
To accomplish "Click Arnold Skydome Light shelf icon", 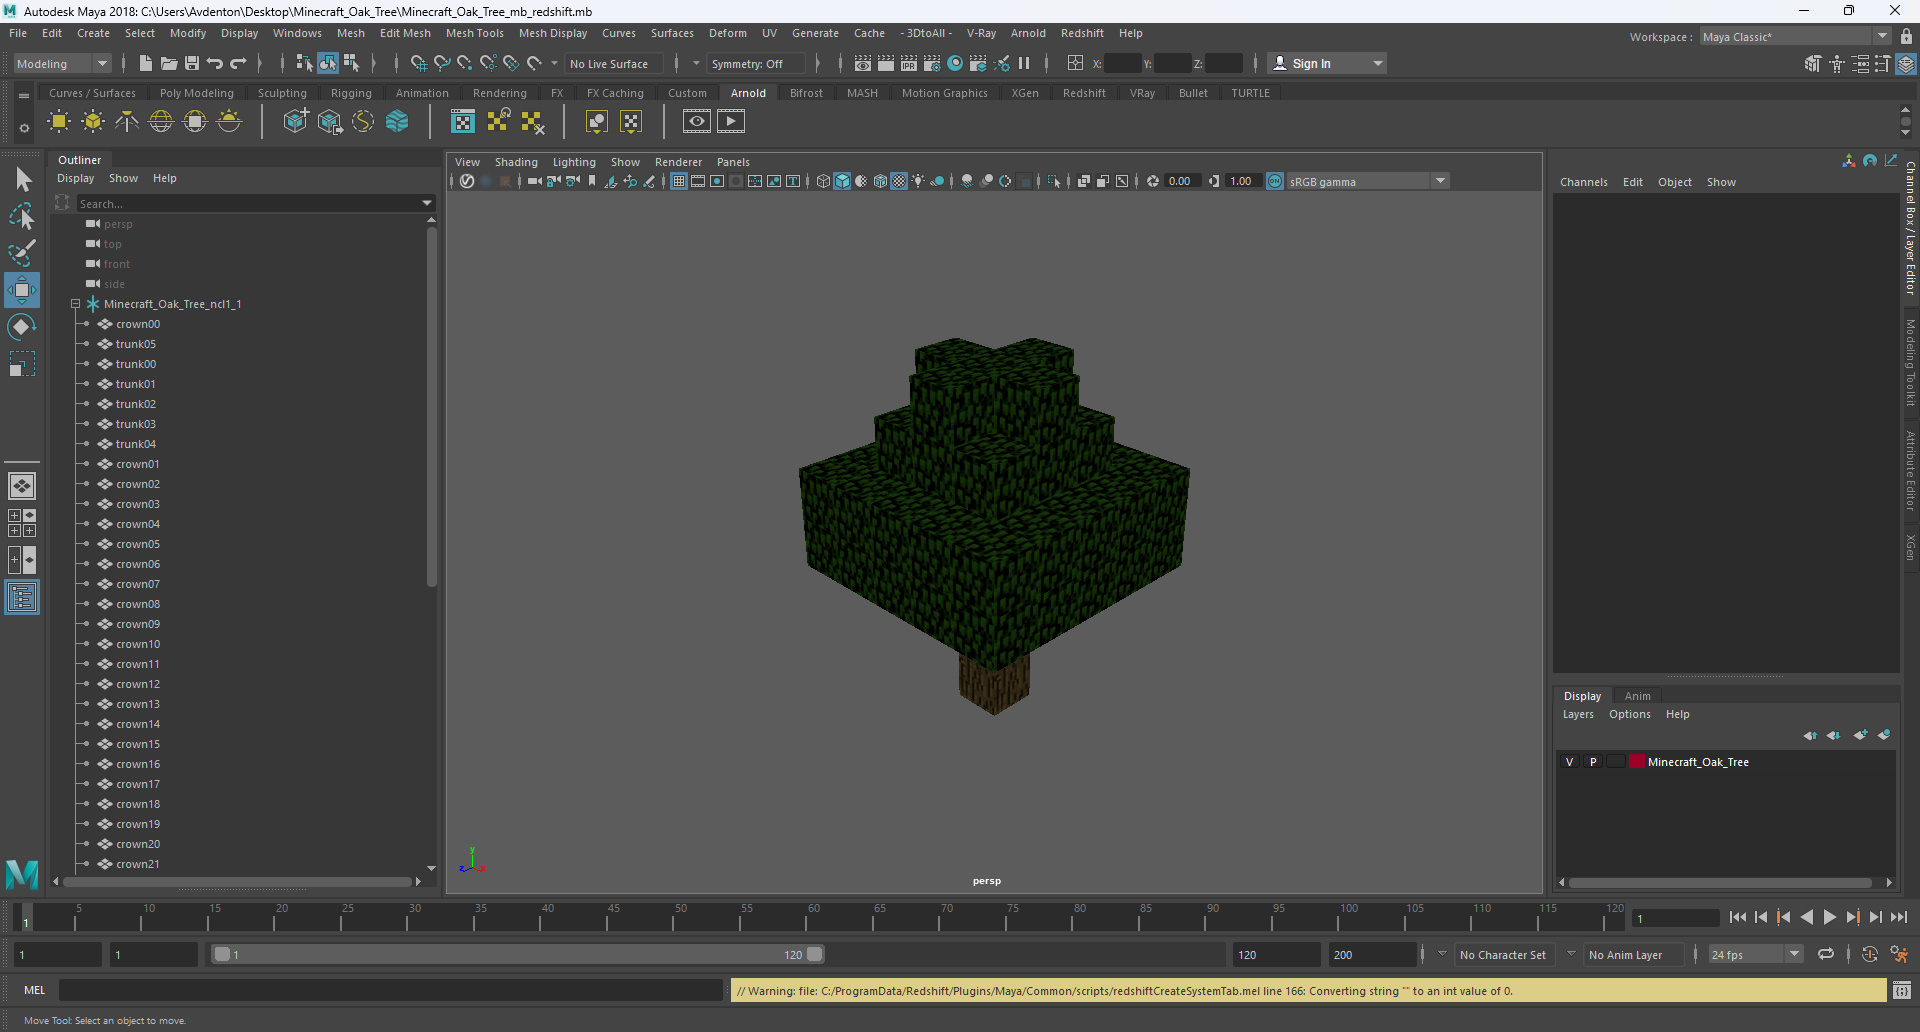I will 161,122.
